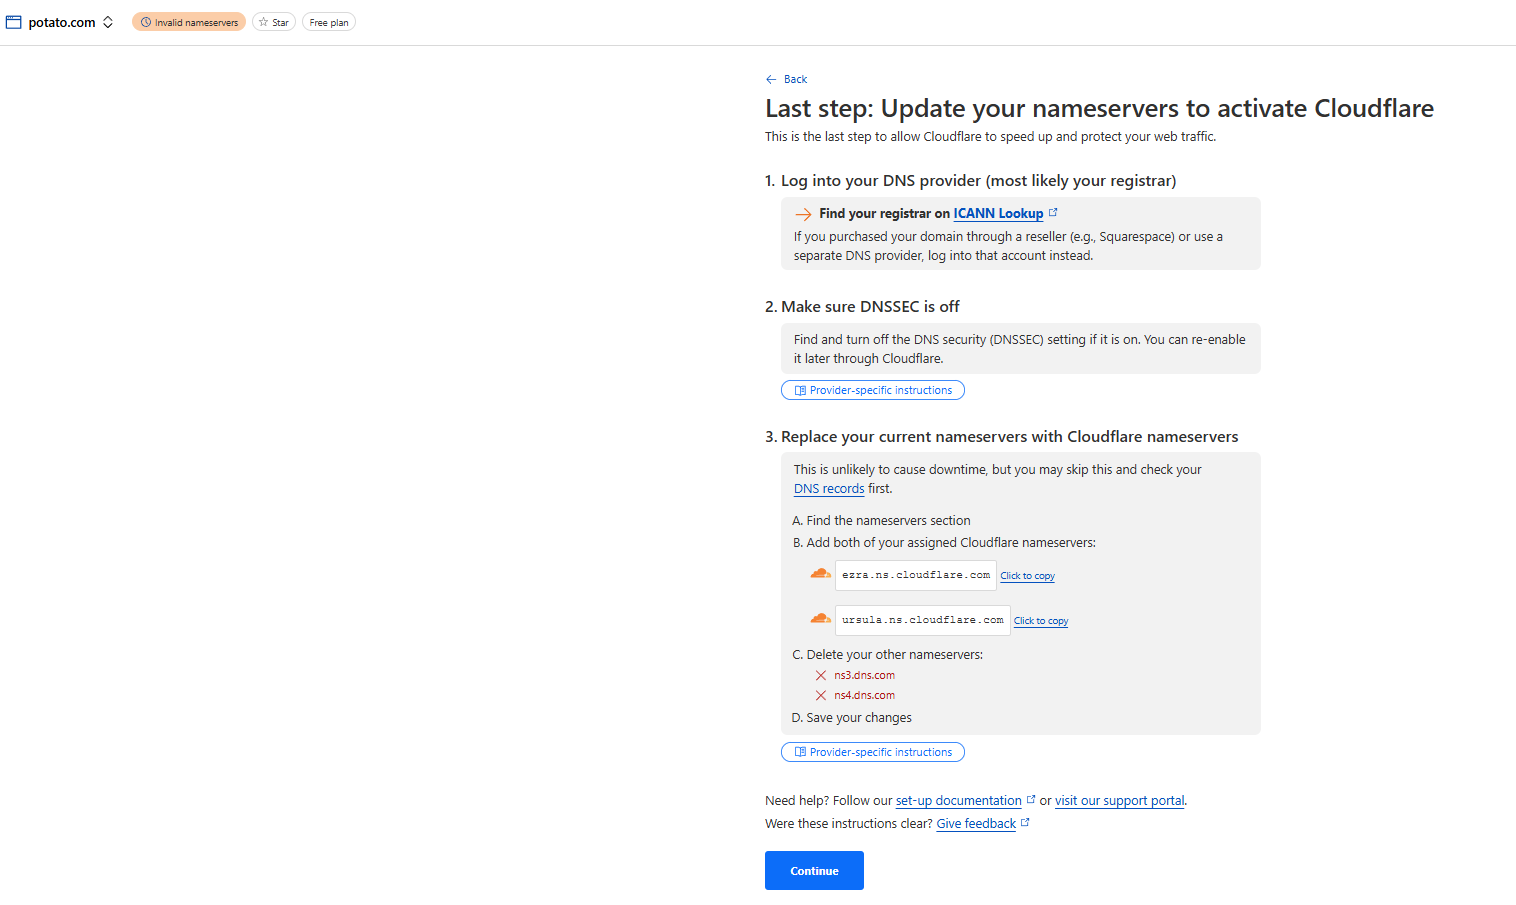This screenshot has height=905, width=1516.
Task: Open the set-up documentation link
Action: pos(958,801)
